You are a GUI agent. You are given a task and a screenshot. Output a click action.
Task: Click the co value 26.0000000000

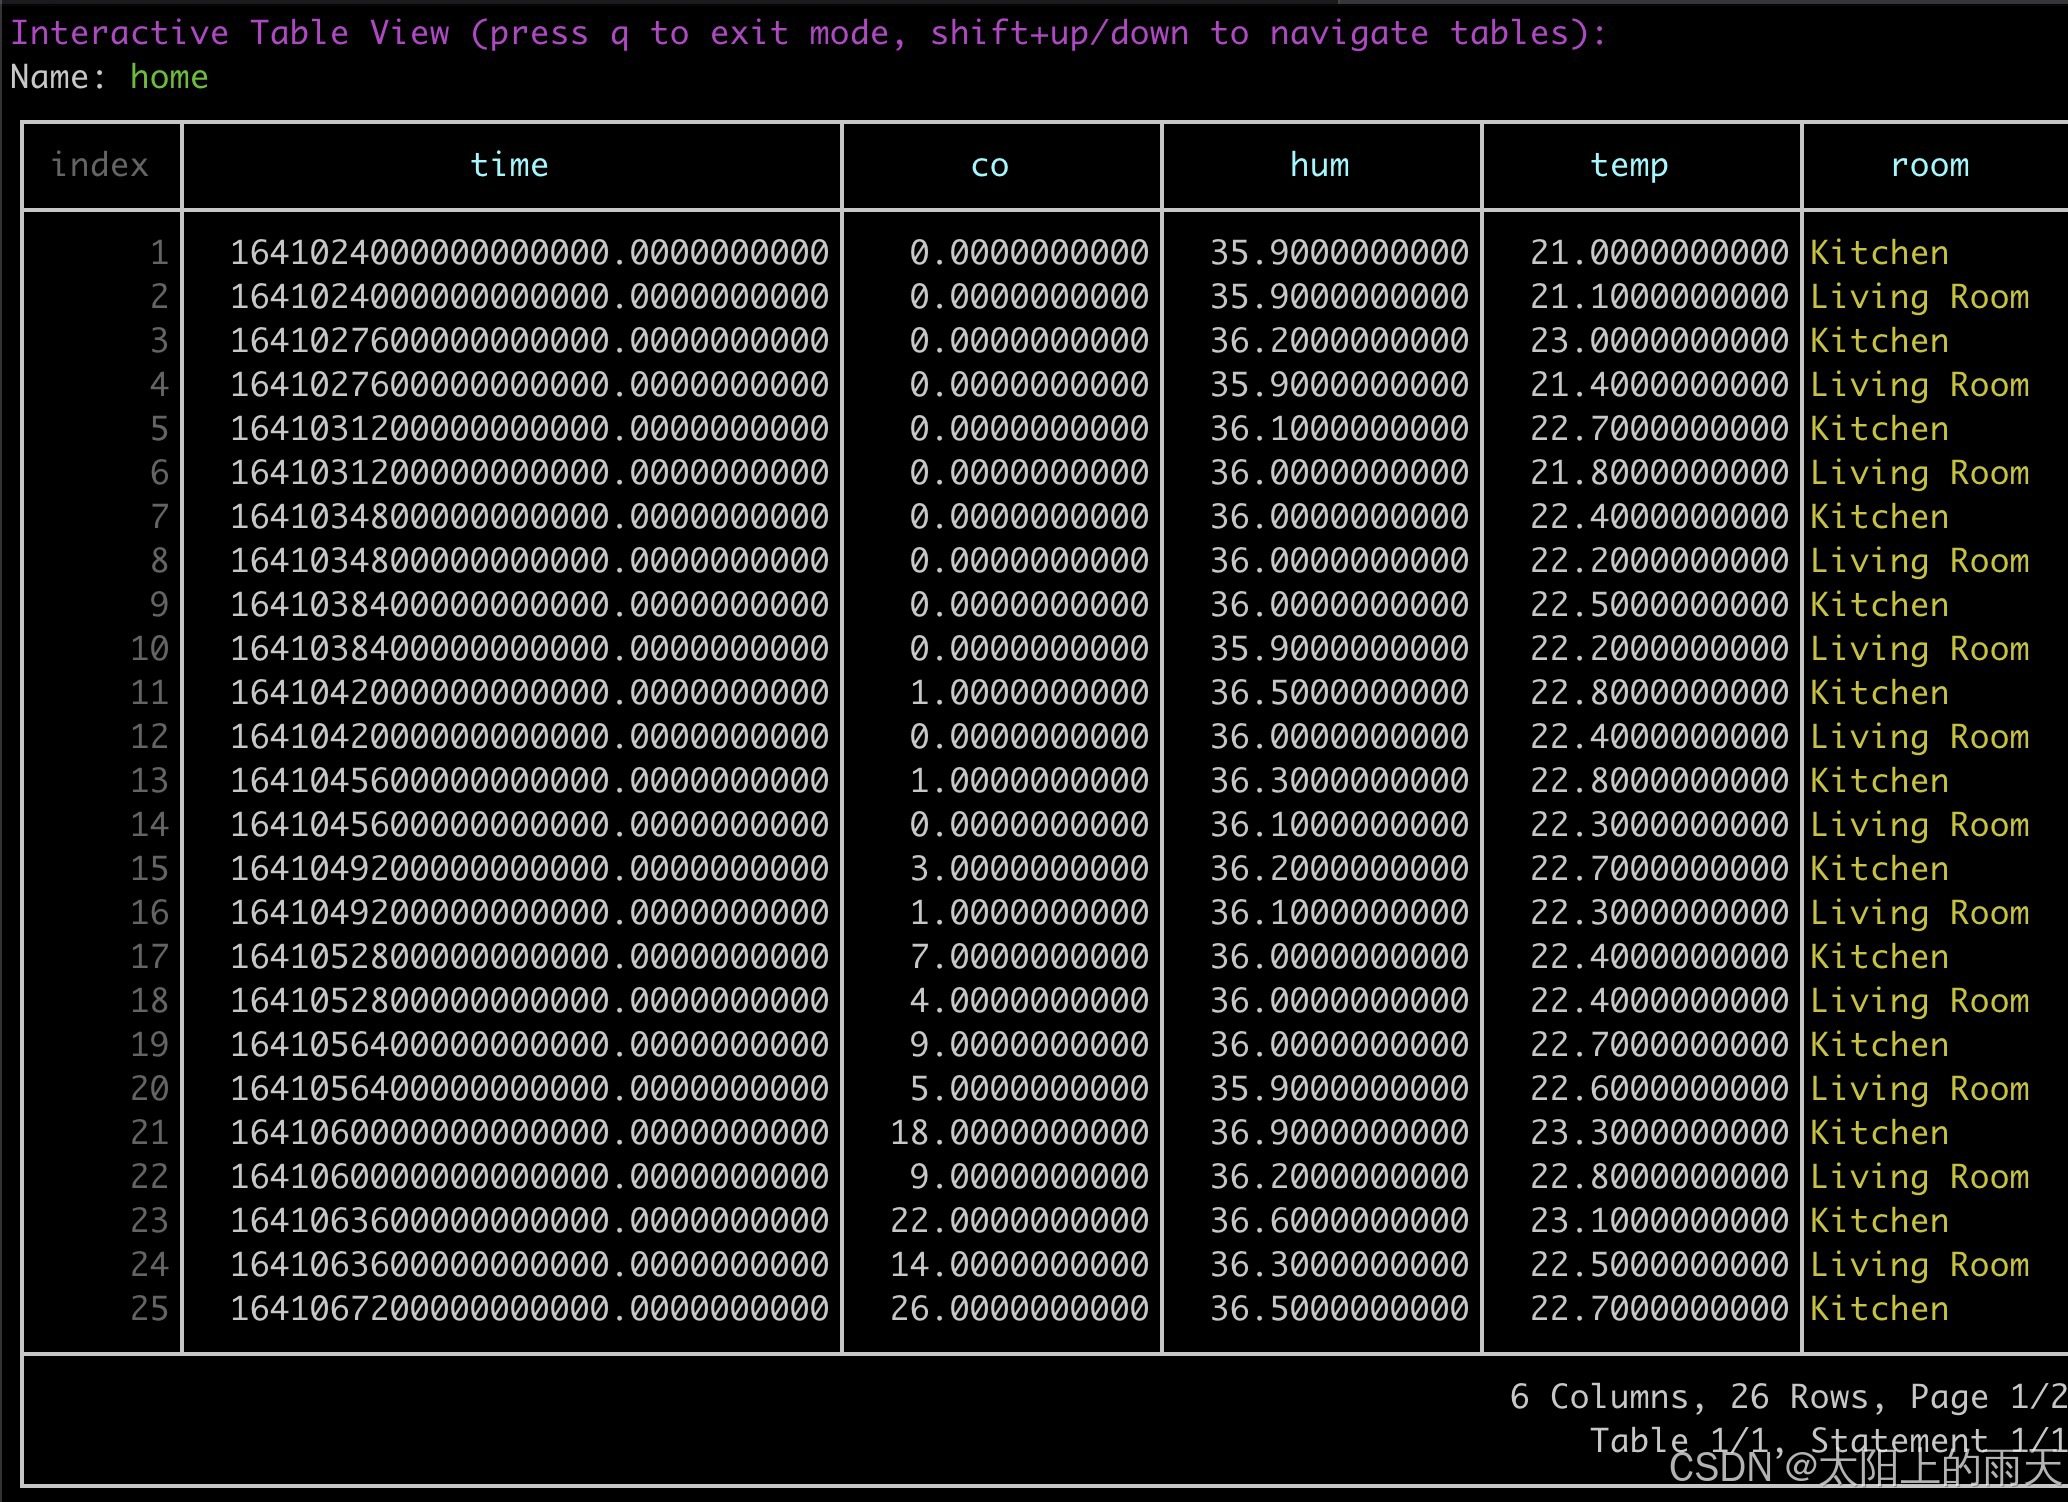click(1019, 1308)
